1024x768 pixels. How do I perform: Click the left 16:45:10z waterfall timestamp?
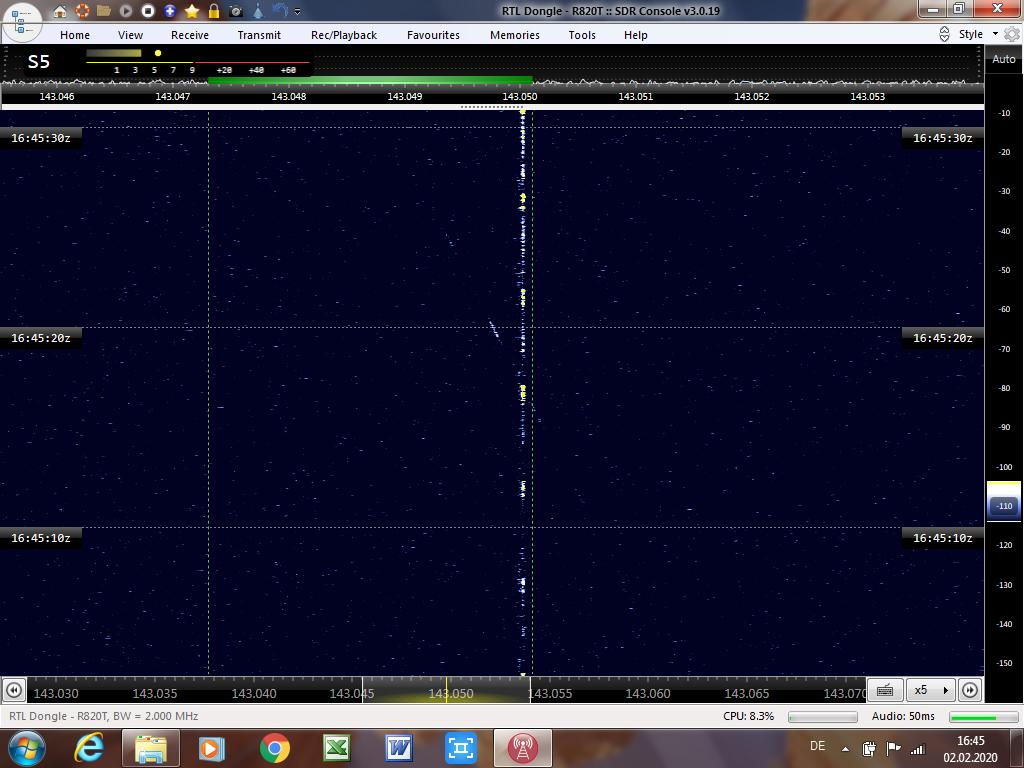pyautogui.click(x=40, y=538)
